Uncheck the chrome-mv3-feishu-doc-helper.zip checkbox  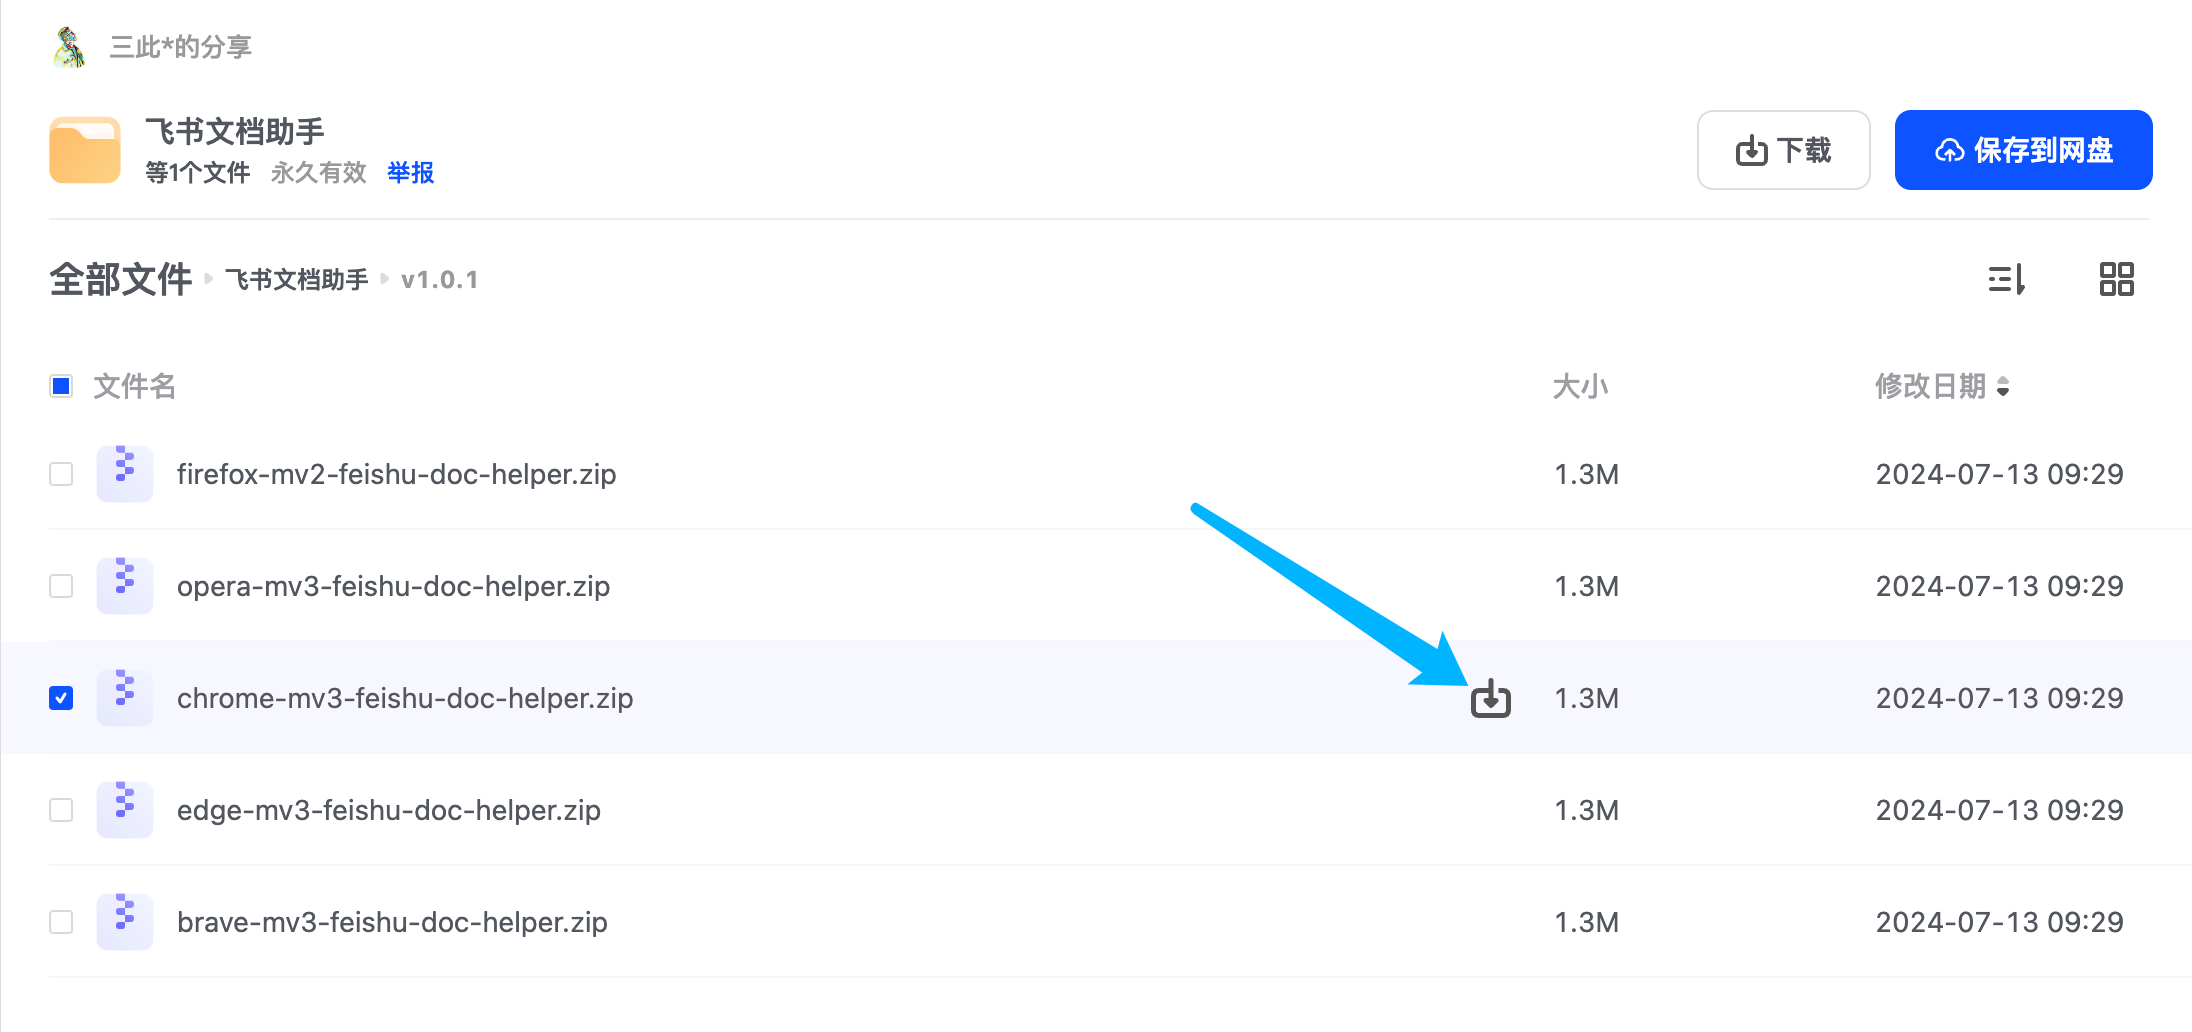point(61,698)
